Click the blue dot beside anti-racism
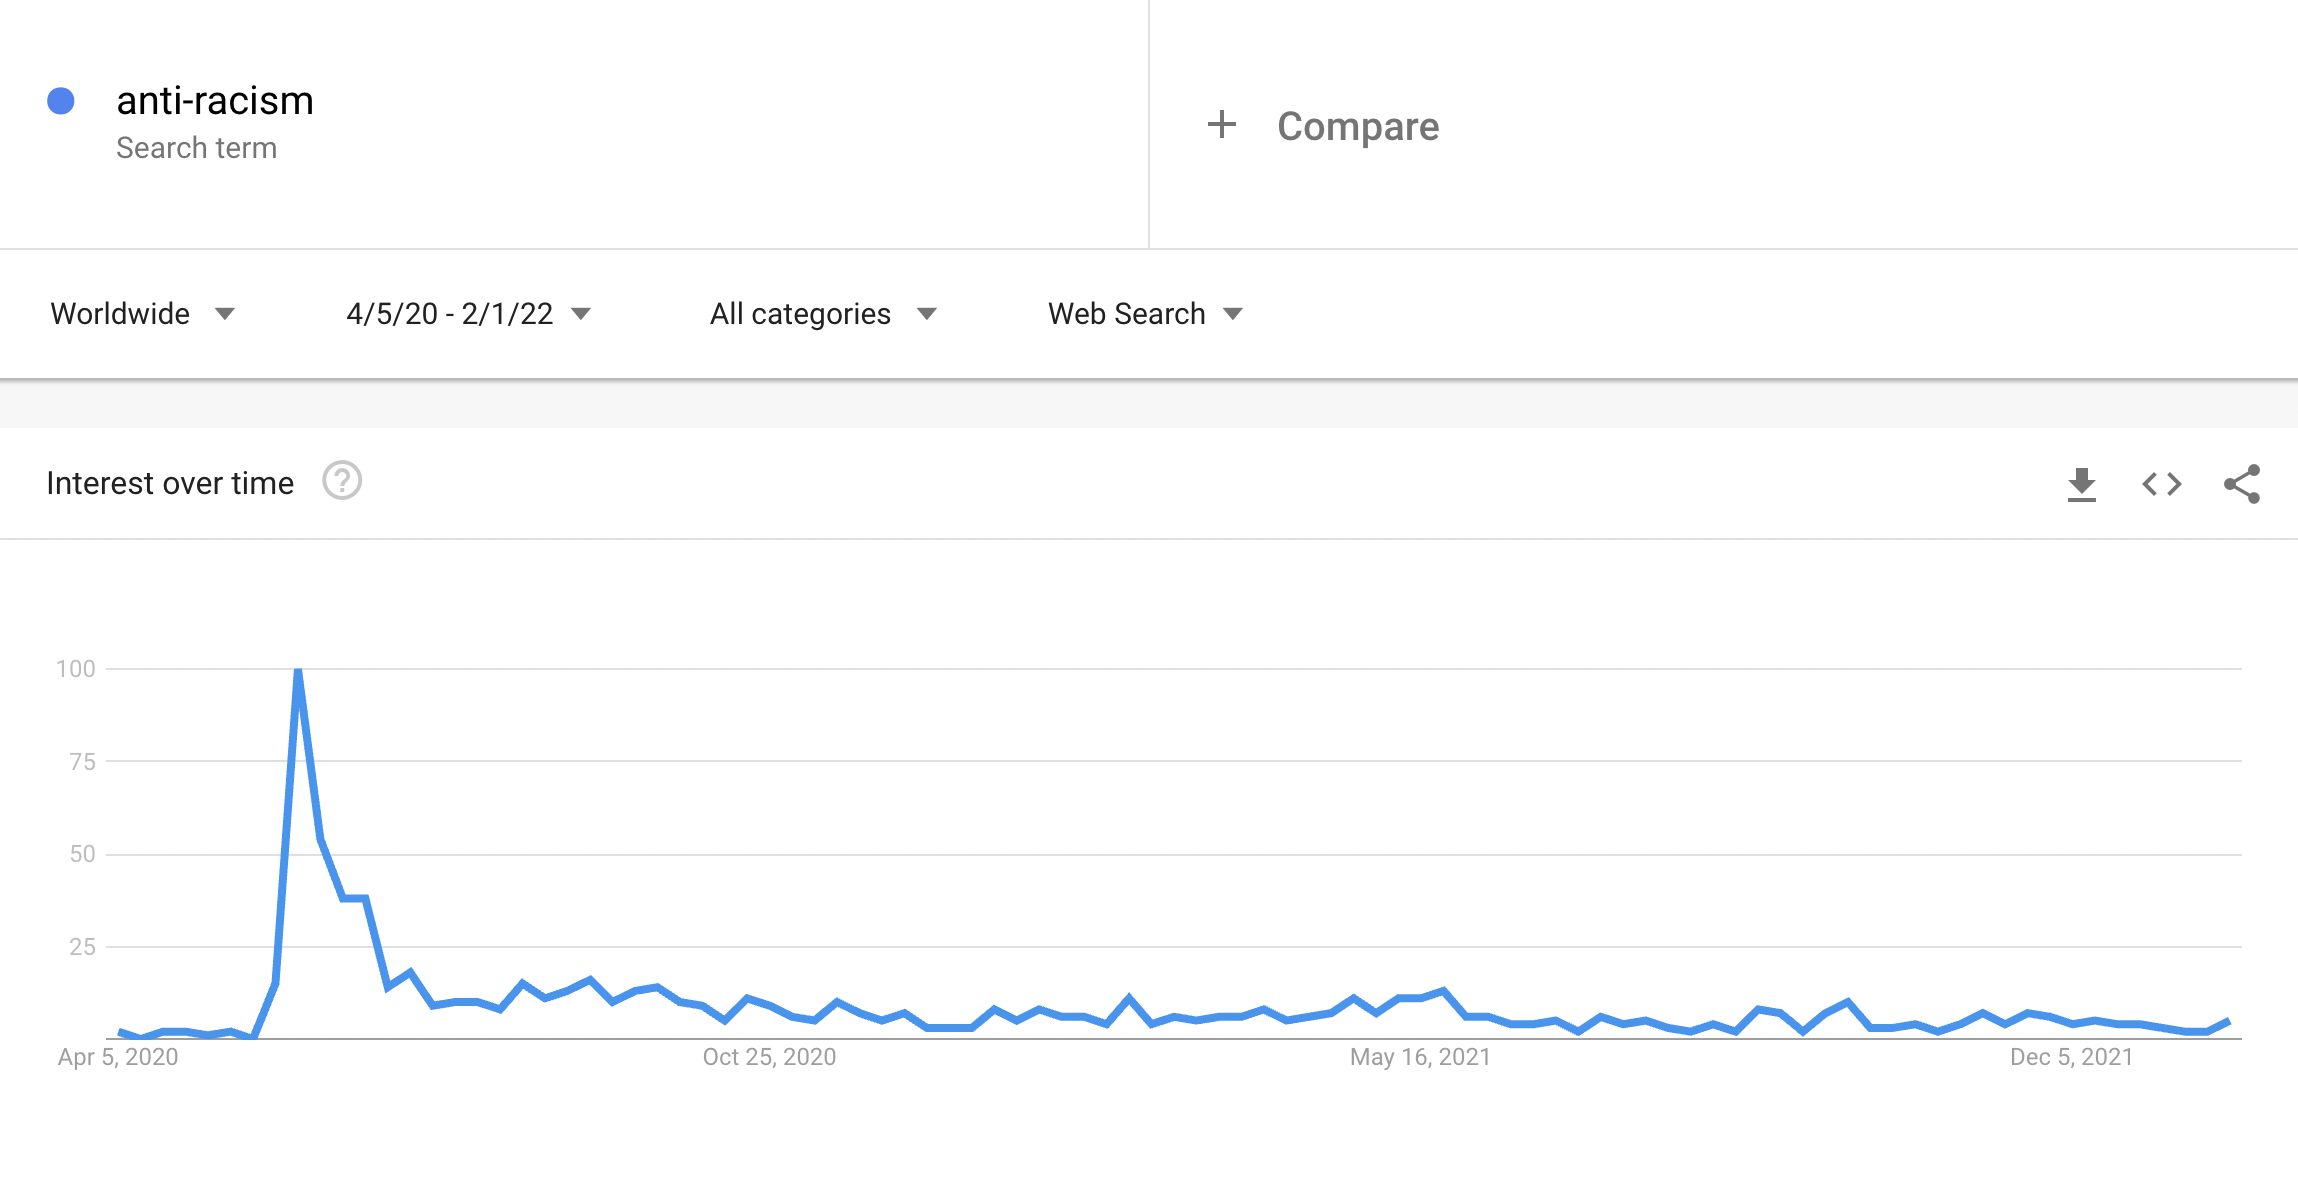 pyautogui.click(x=61, y=101)
